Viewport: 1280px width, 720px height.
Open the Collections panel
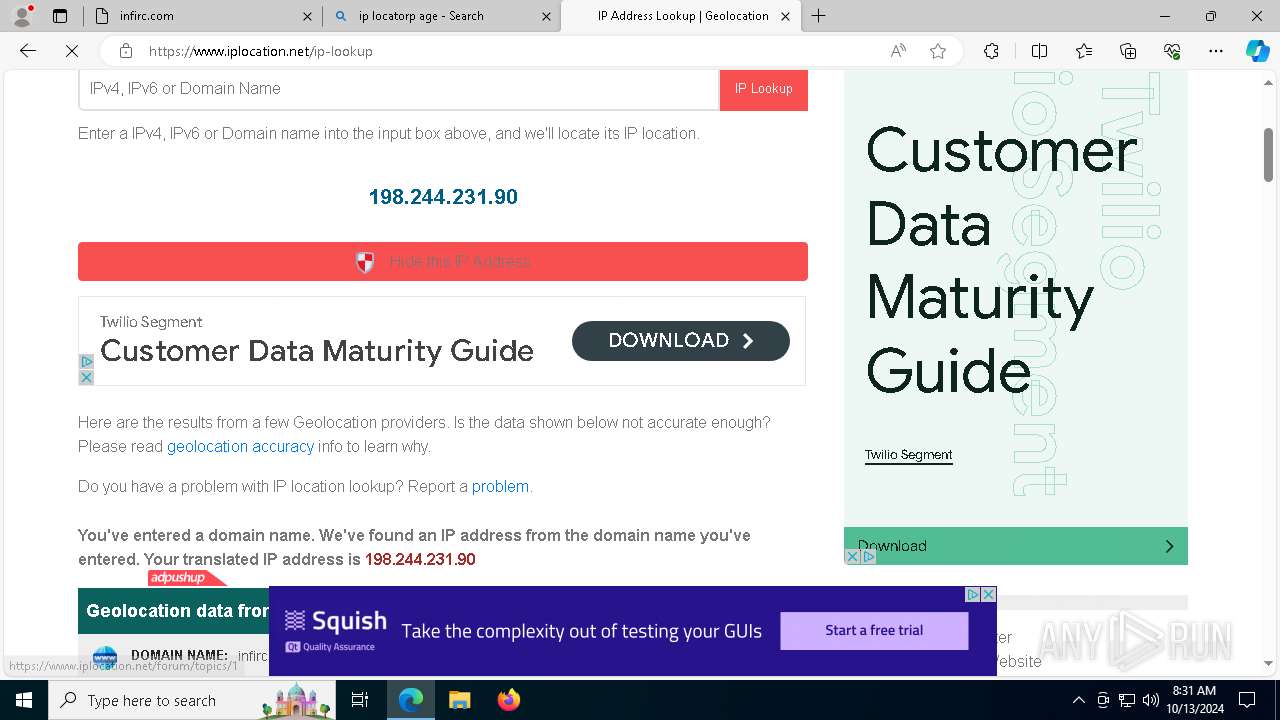(x=1128, y=51)
